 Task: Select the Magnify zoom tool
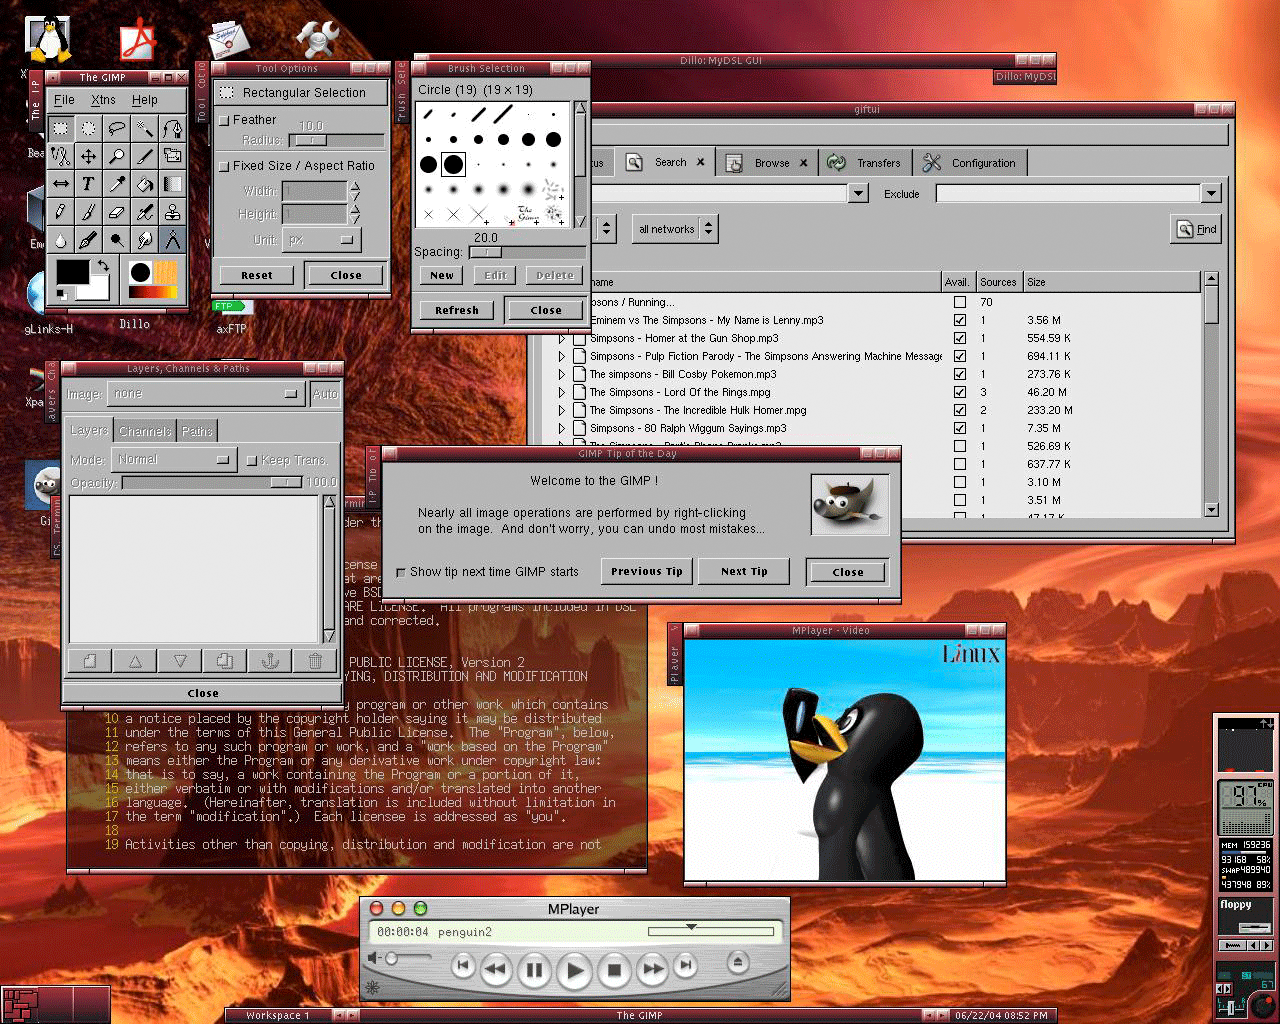tap(117, 156)
